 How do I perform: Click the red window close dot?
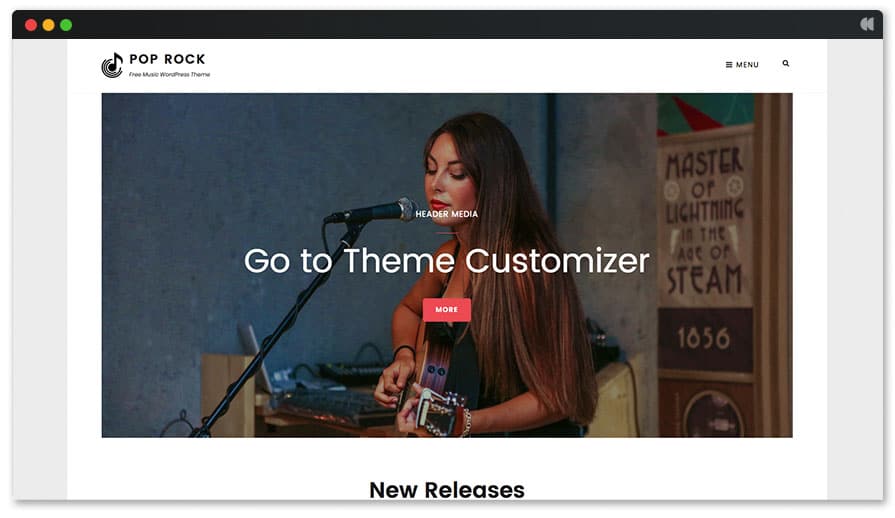pos(31,25)
